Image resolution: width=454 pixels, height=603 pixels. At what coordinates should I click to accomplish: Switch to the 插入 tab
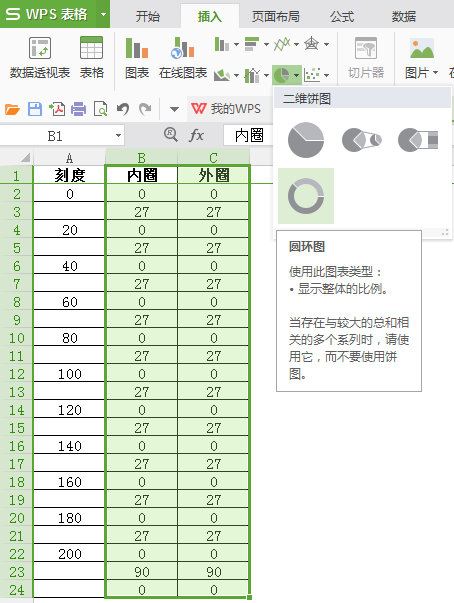210,17
